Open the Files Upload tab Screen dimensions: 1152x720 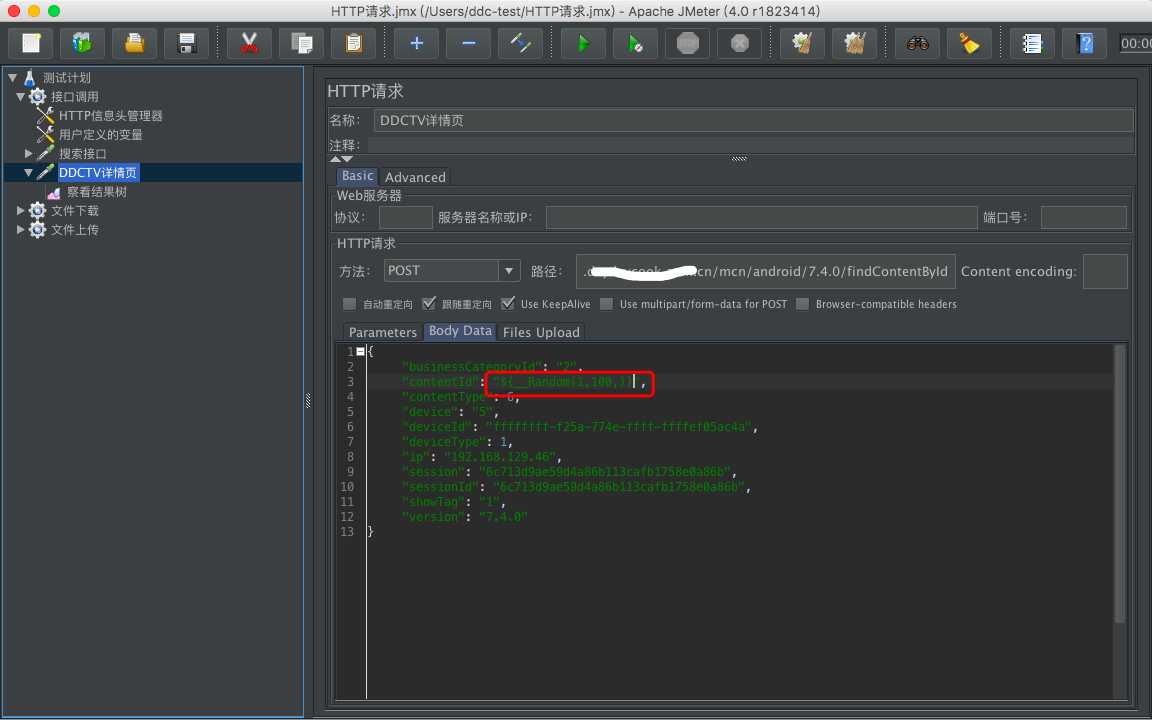(541, 332)
